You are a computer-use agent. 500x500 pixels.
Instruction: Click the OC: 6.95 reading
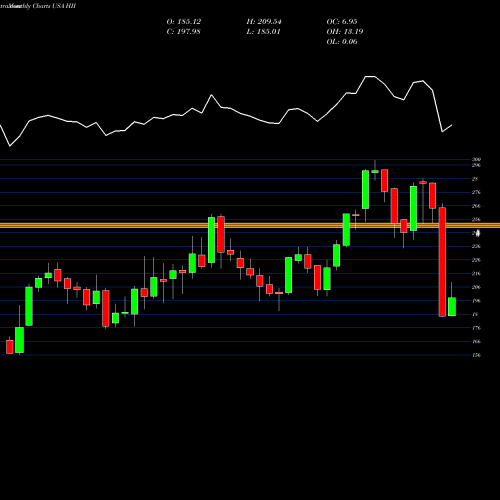[342, 22]
